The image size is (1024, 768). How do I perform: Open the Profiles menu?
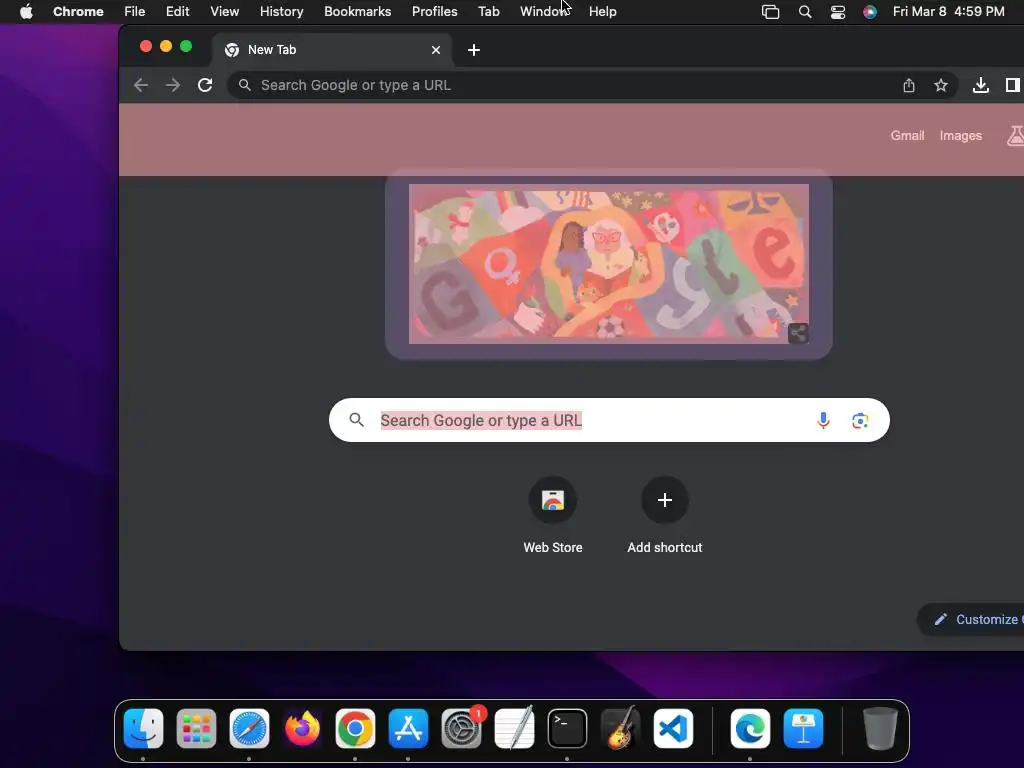point(434,12)
